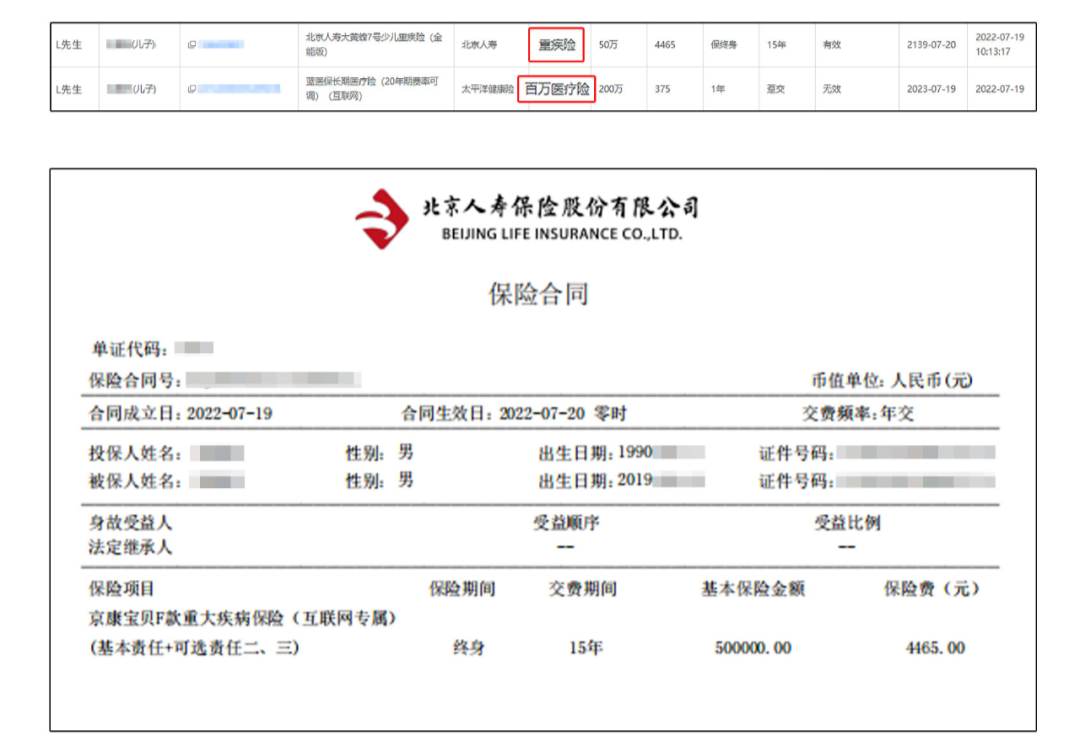1080x751 pixels.
Task: Click 交费频率: 年交 text
Action: [x=858, y=413]
